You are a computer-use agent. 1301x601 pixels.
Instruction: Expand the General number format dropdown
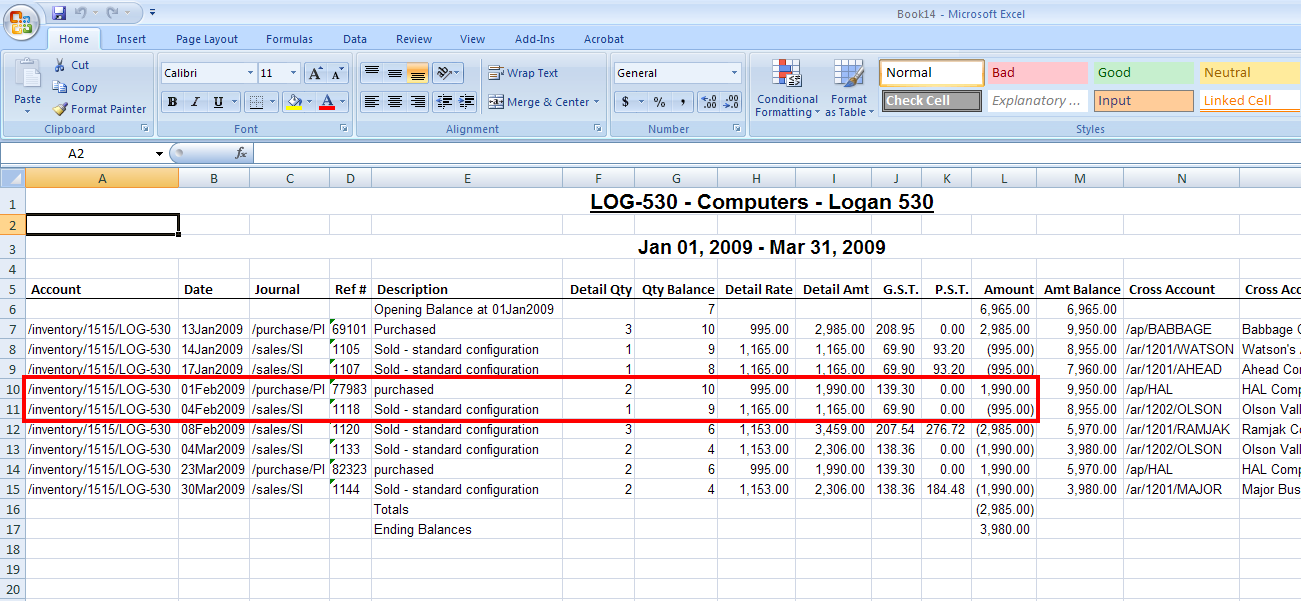point(734,73)
